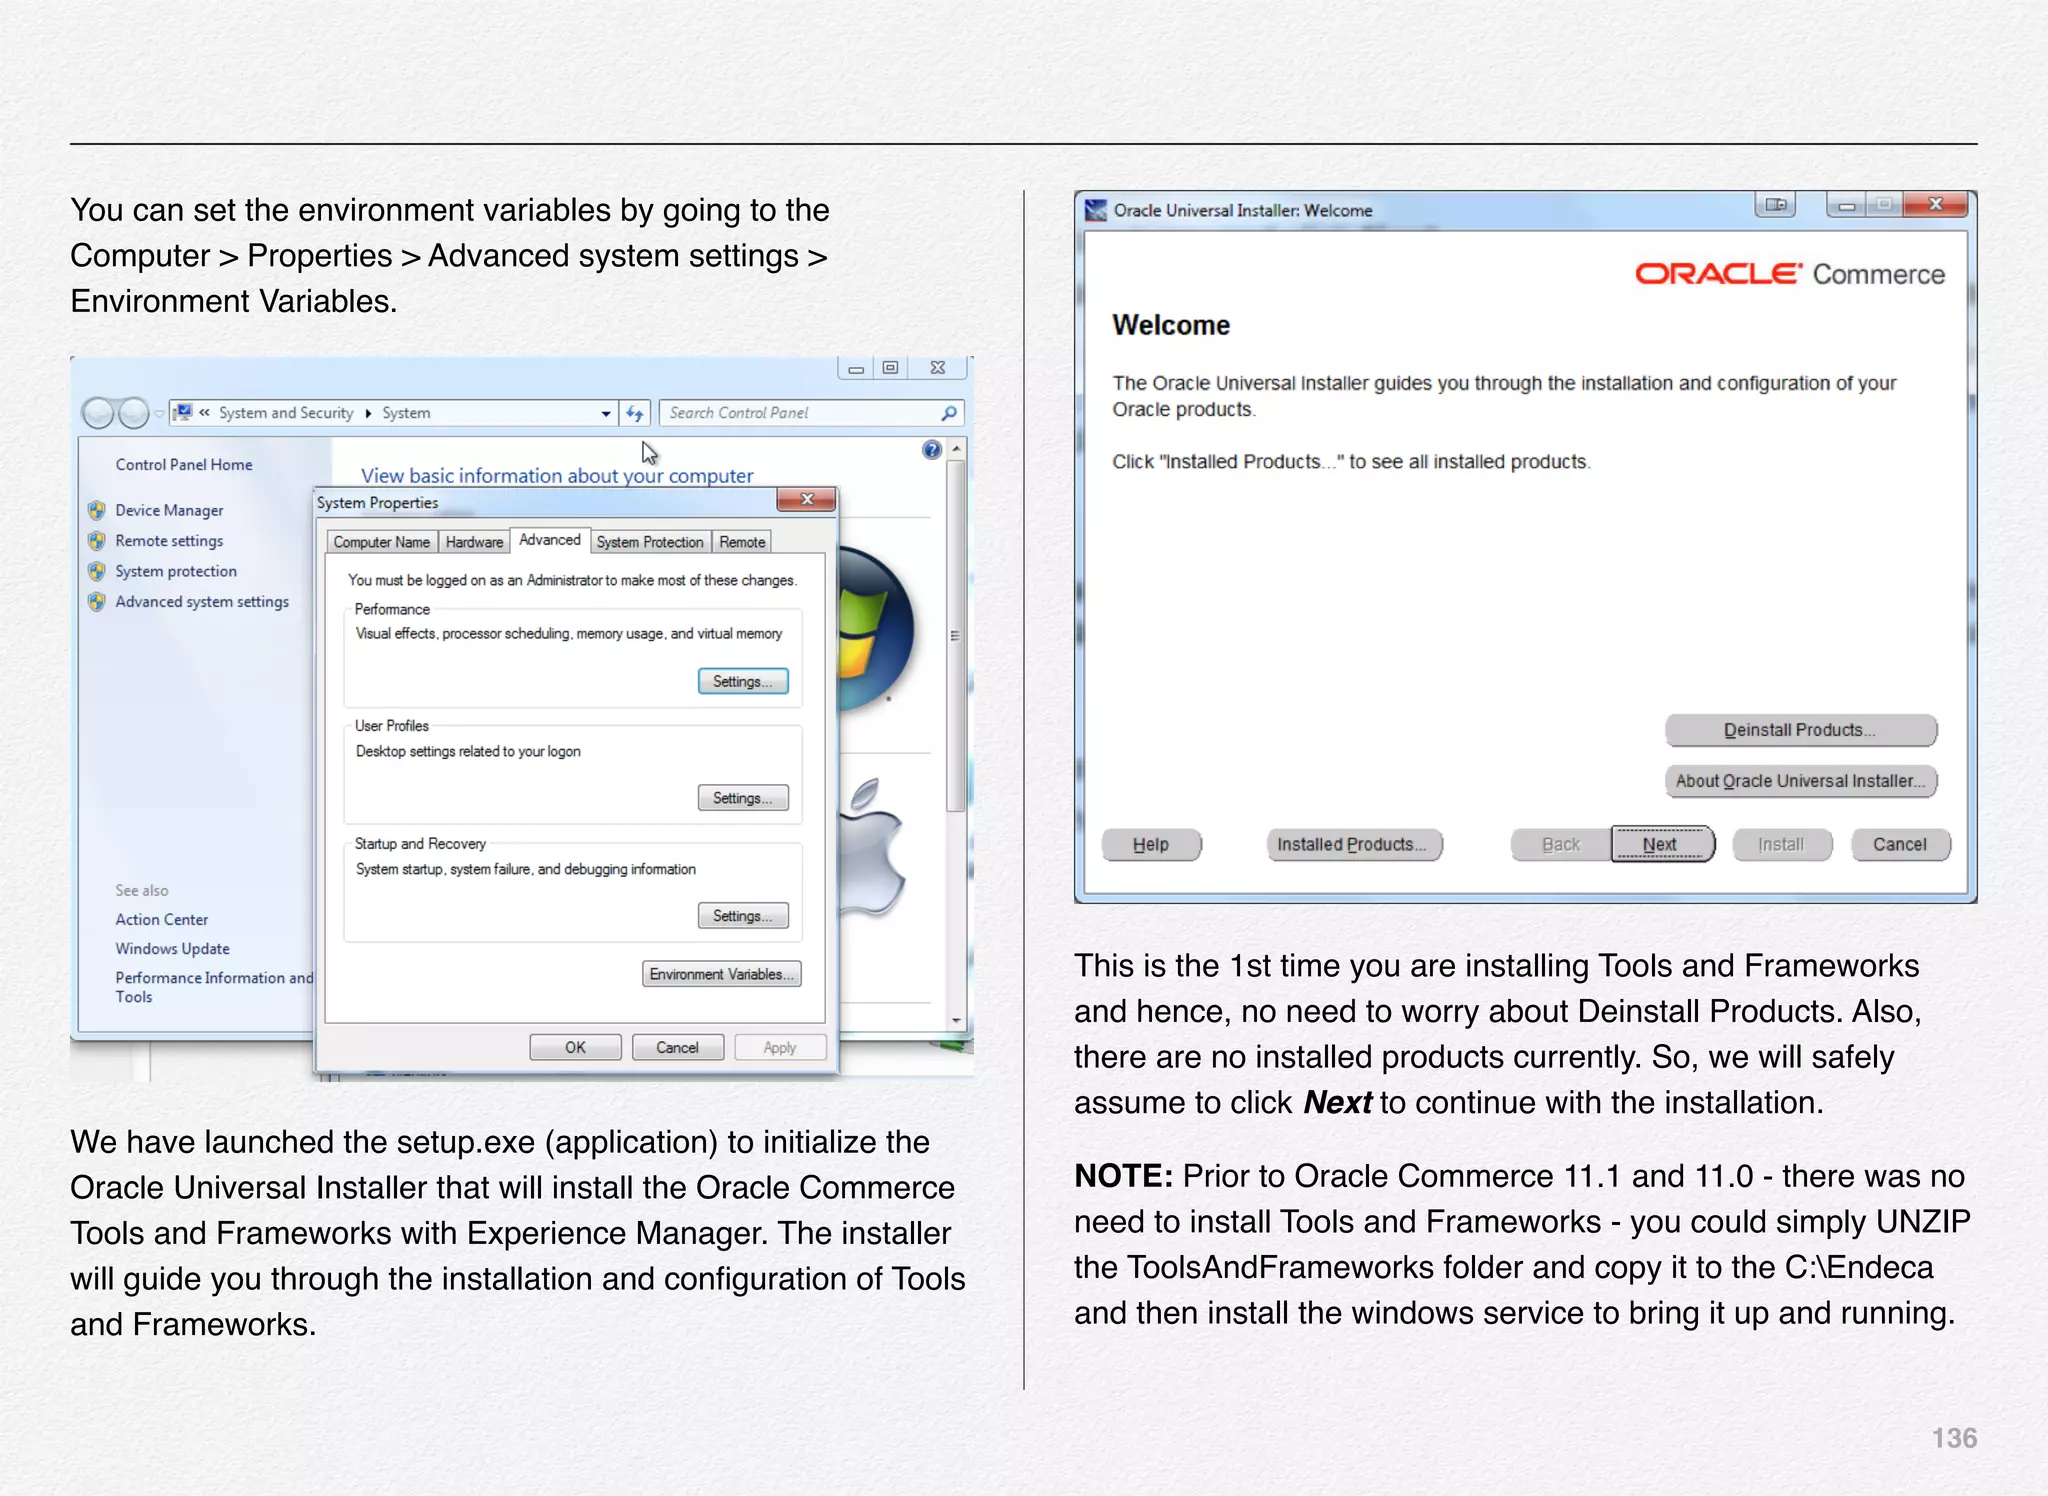Viewport: 2048px width, 1496px height.
Task: Open User Profiles Settings button
Action: click(743, 798)
